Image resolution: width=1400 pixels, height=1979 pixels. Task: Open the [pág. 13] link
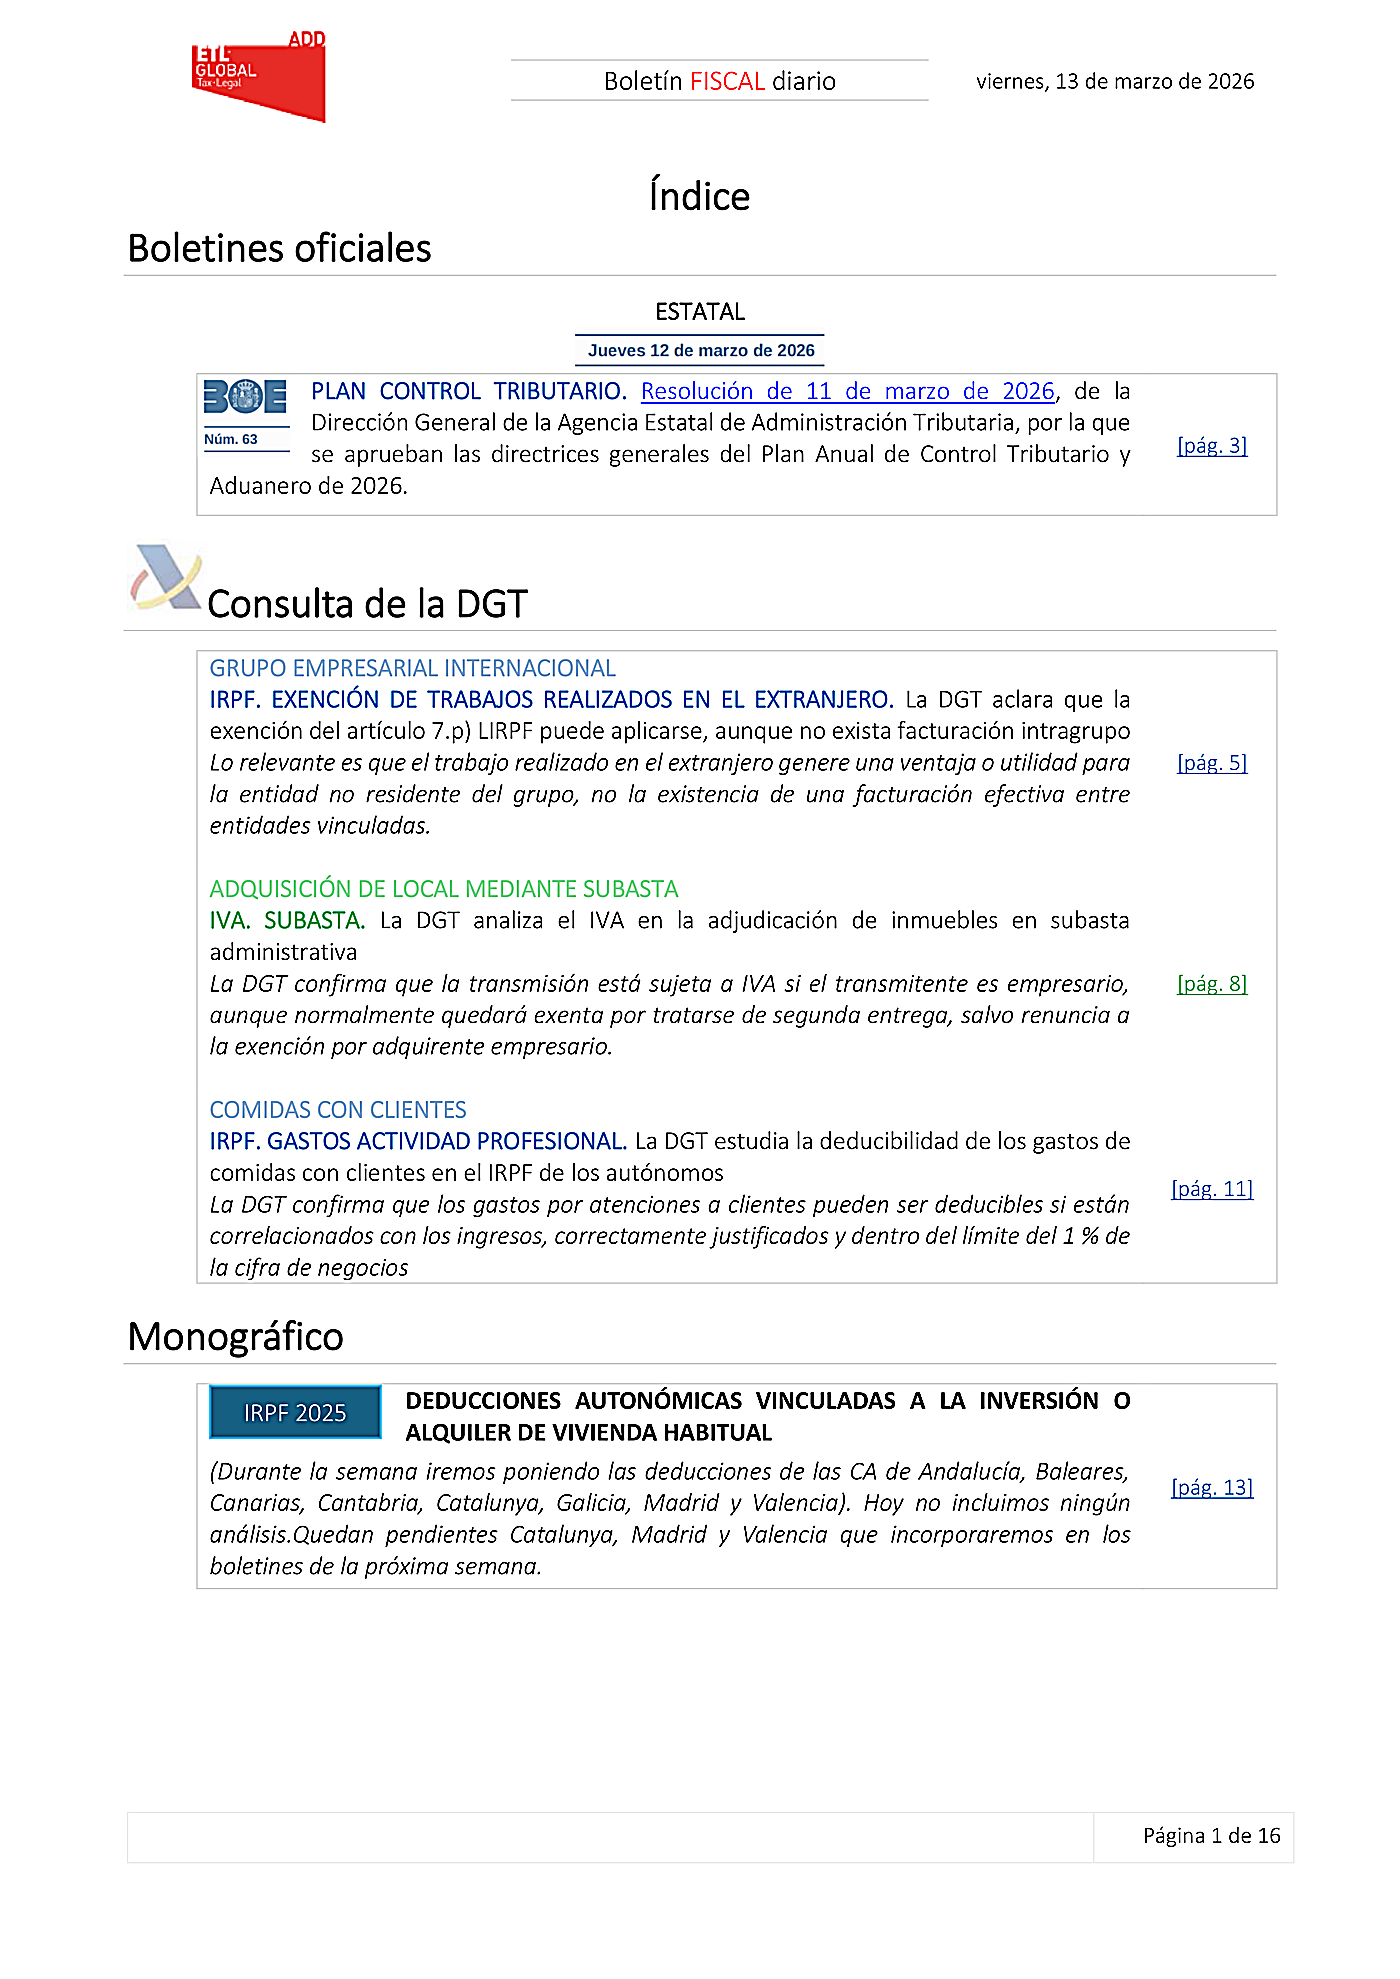point(1212,1488)
